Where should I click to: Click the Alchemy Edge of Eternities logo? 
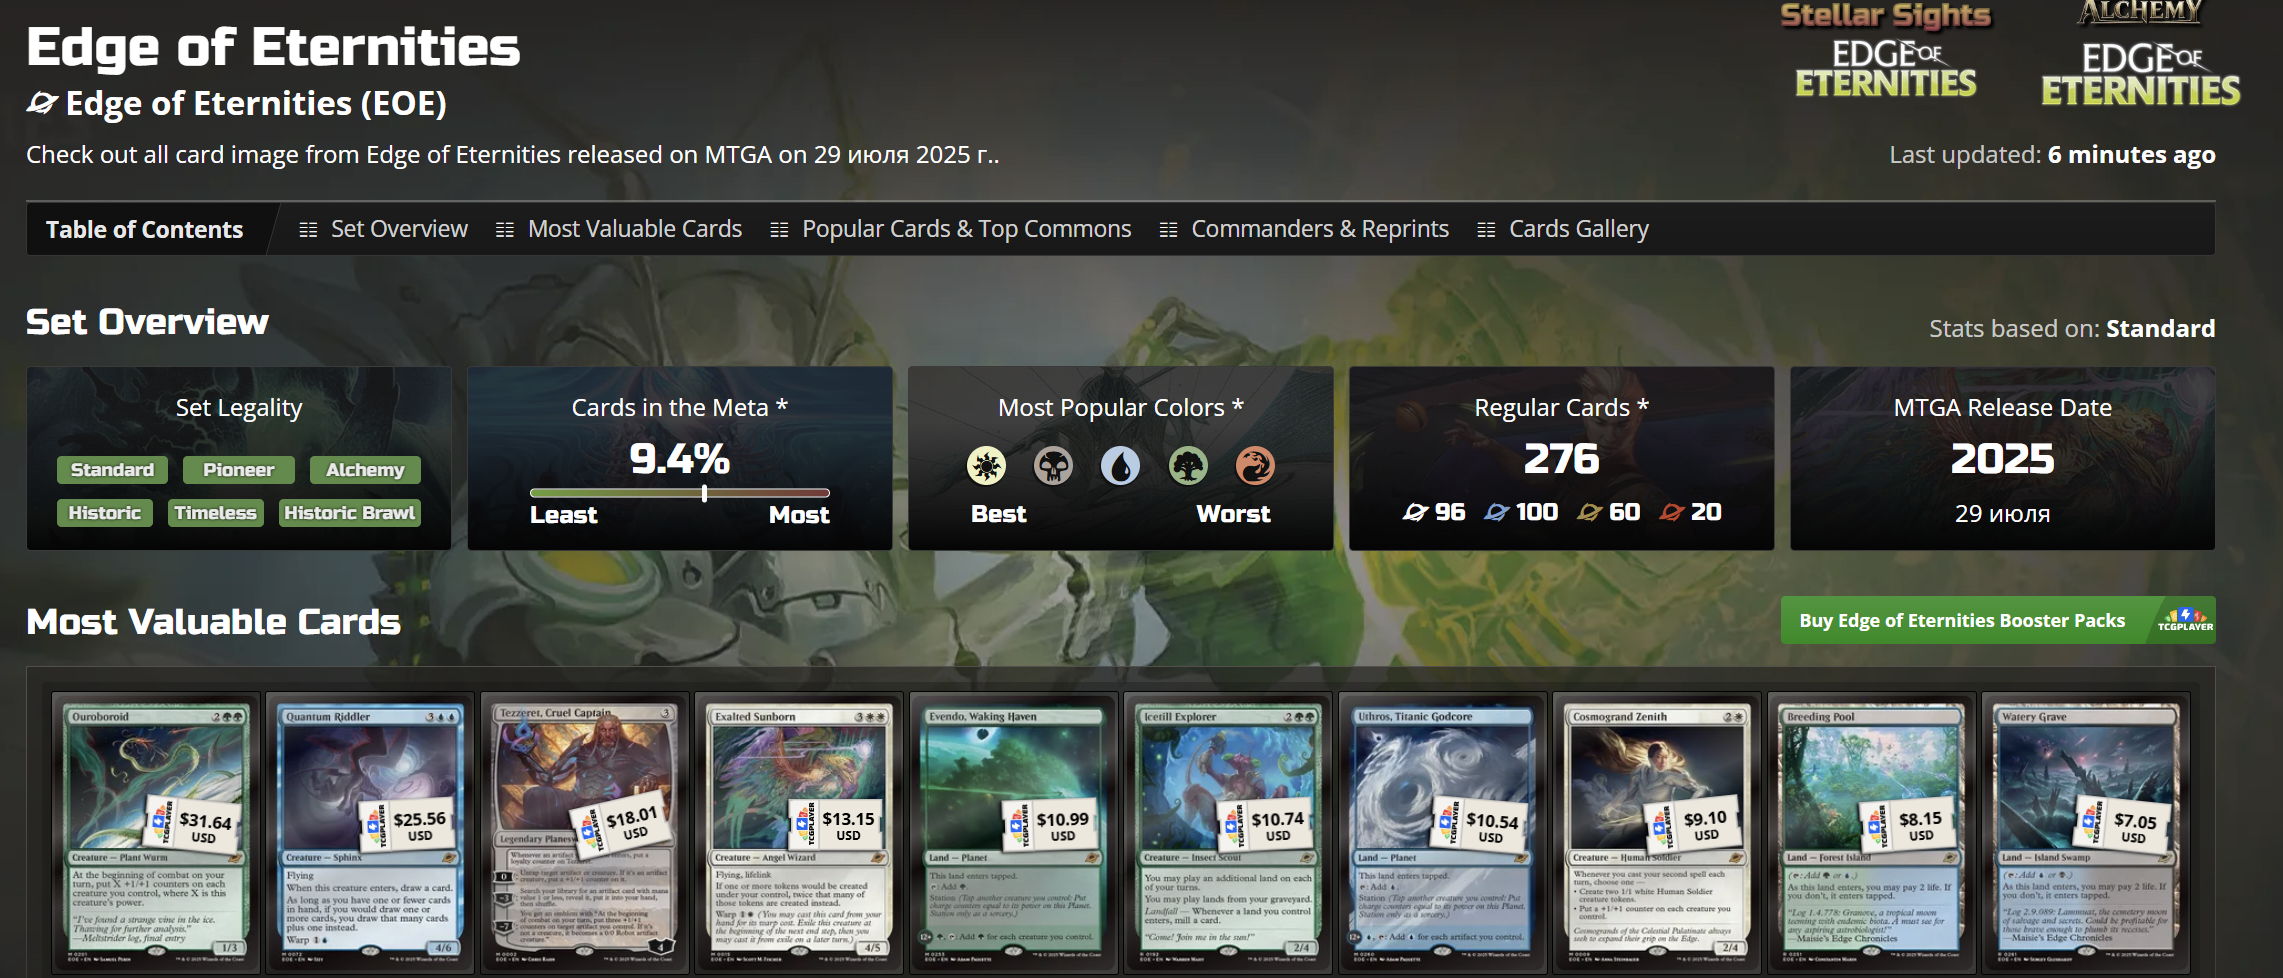pos(2140,53)
